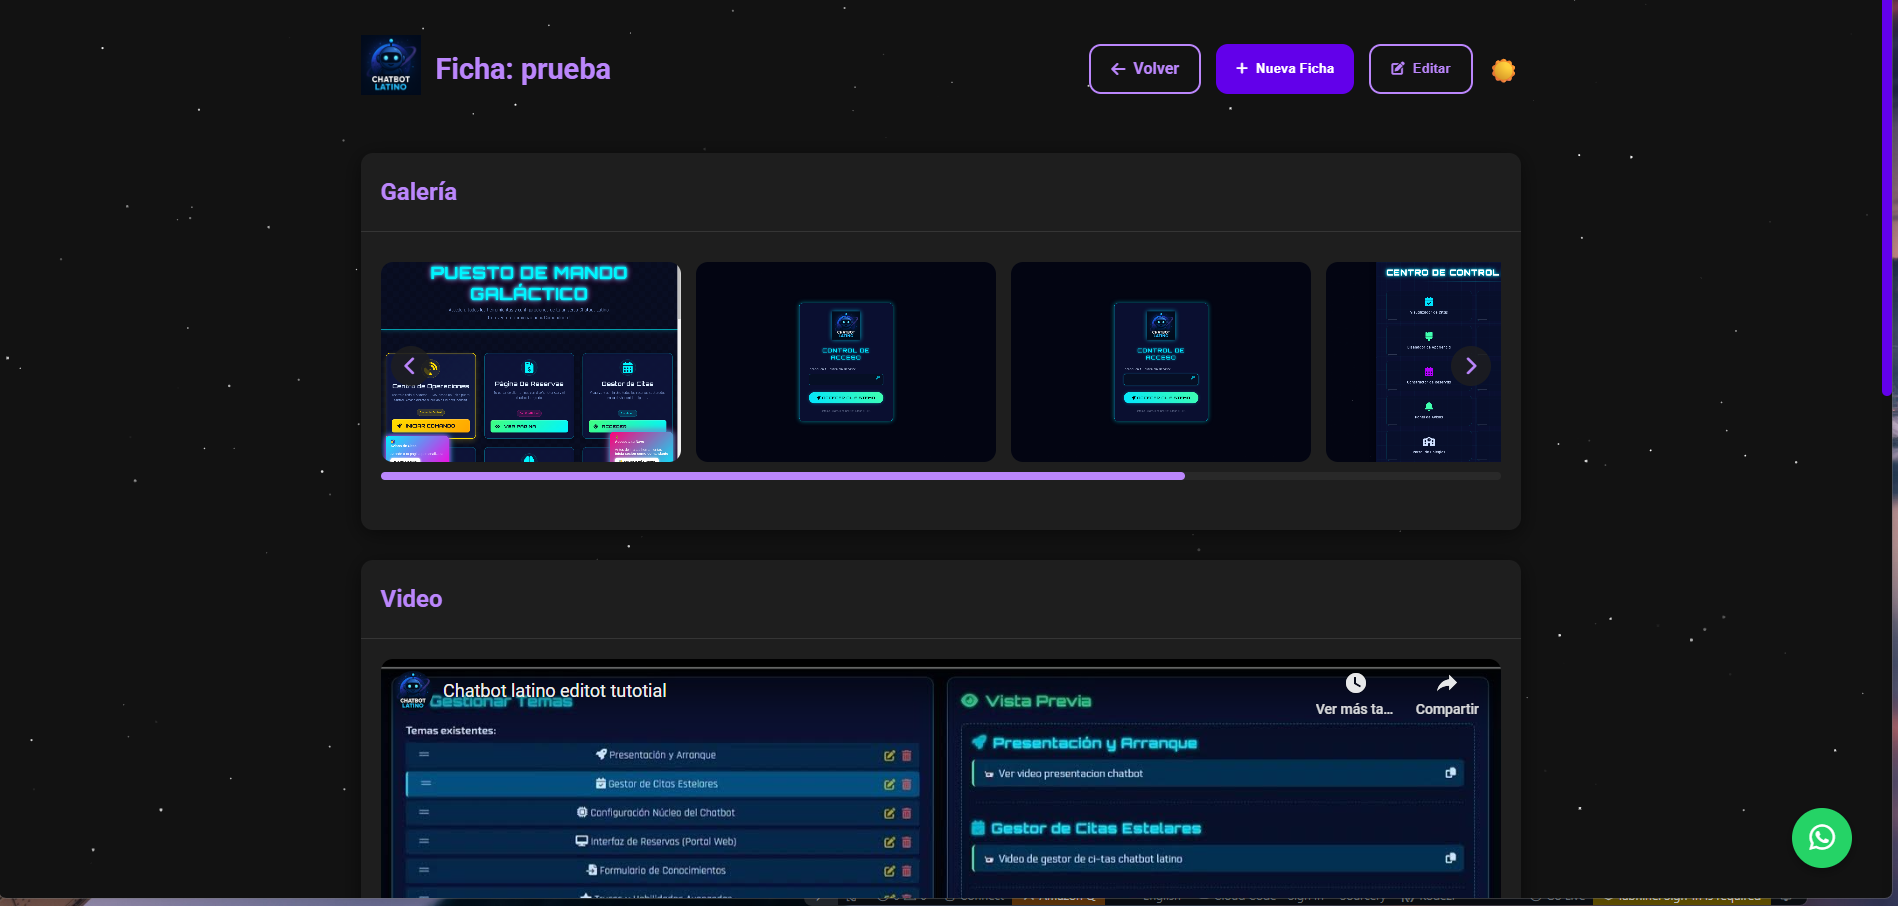
Task: Click the copy icon beside Ver video presentacion chatbot
Action: pos(1450,773)
